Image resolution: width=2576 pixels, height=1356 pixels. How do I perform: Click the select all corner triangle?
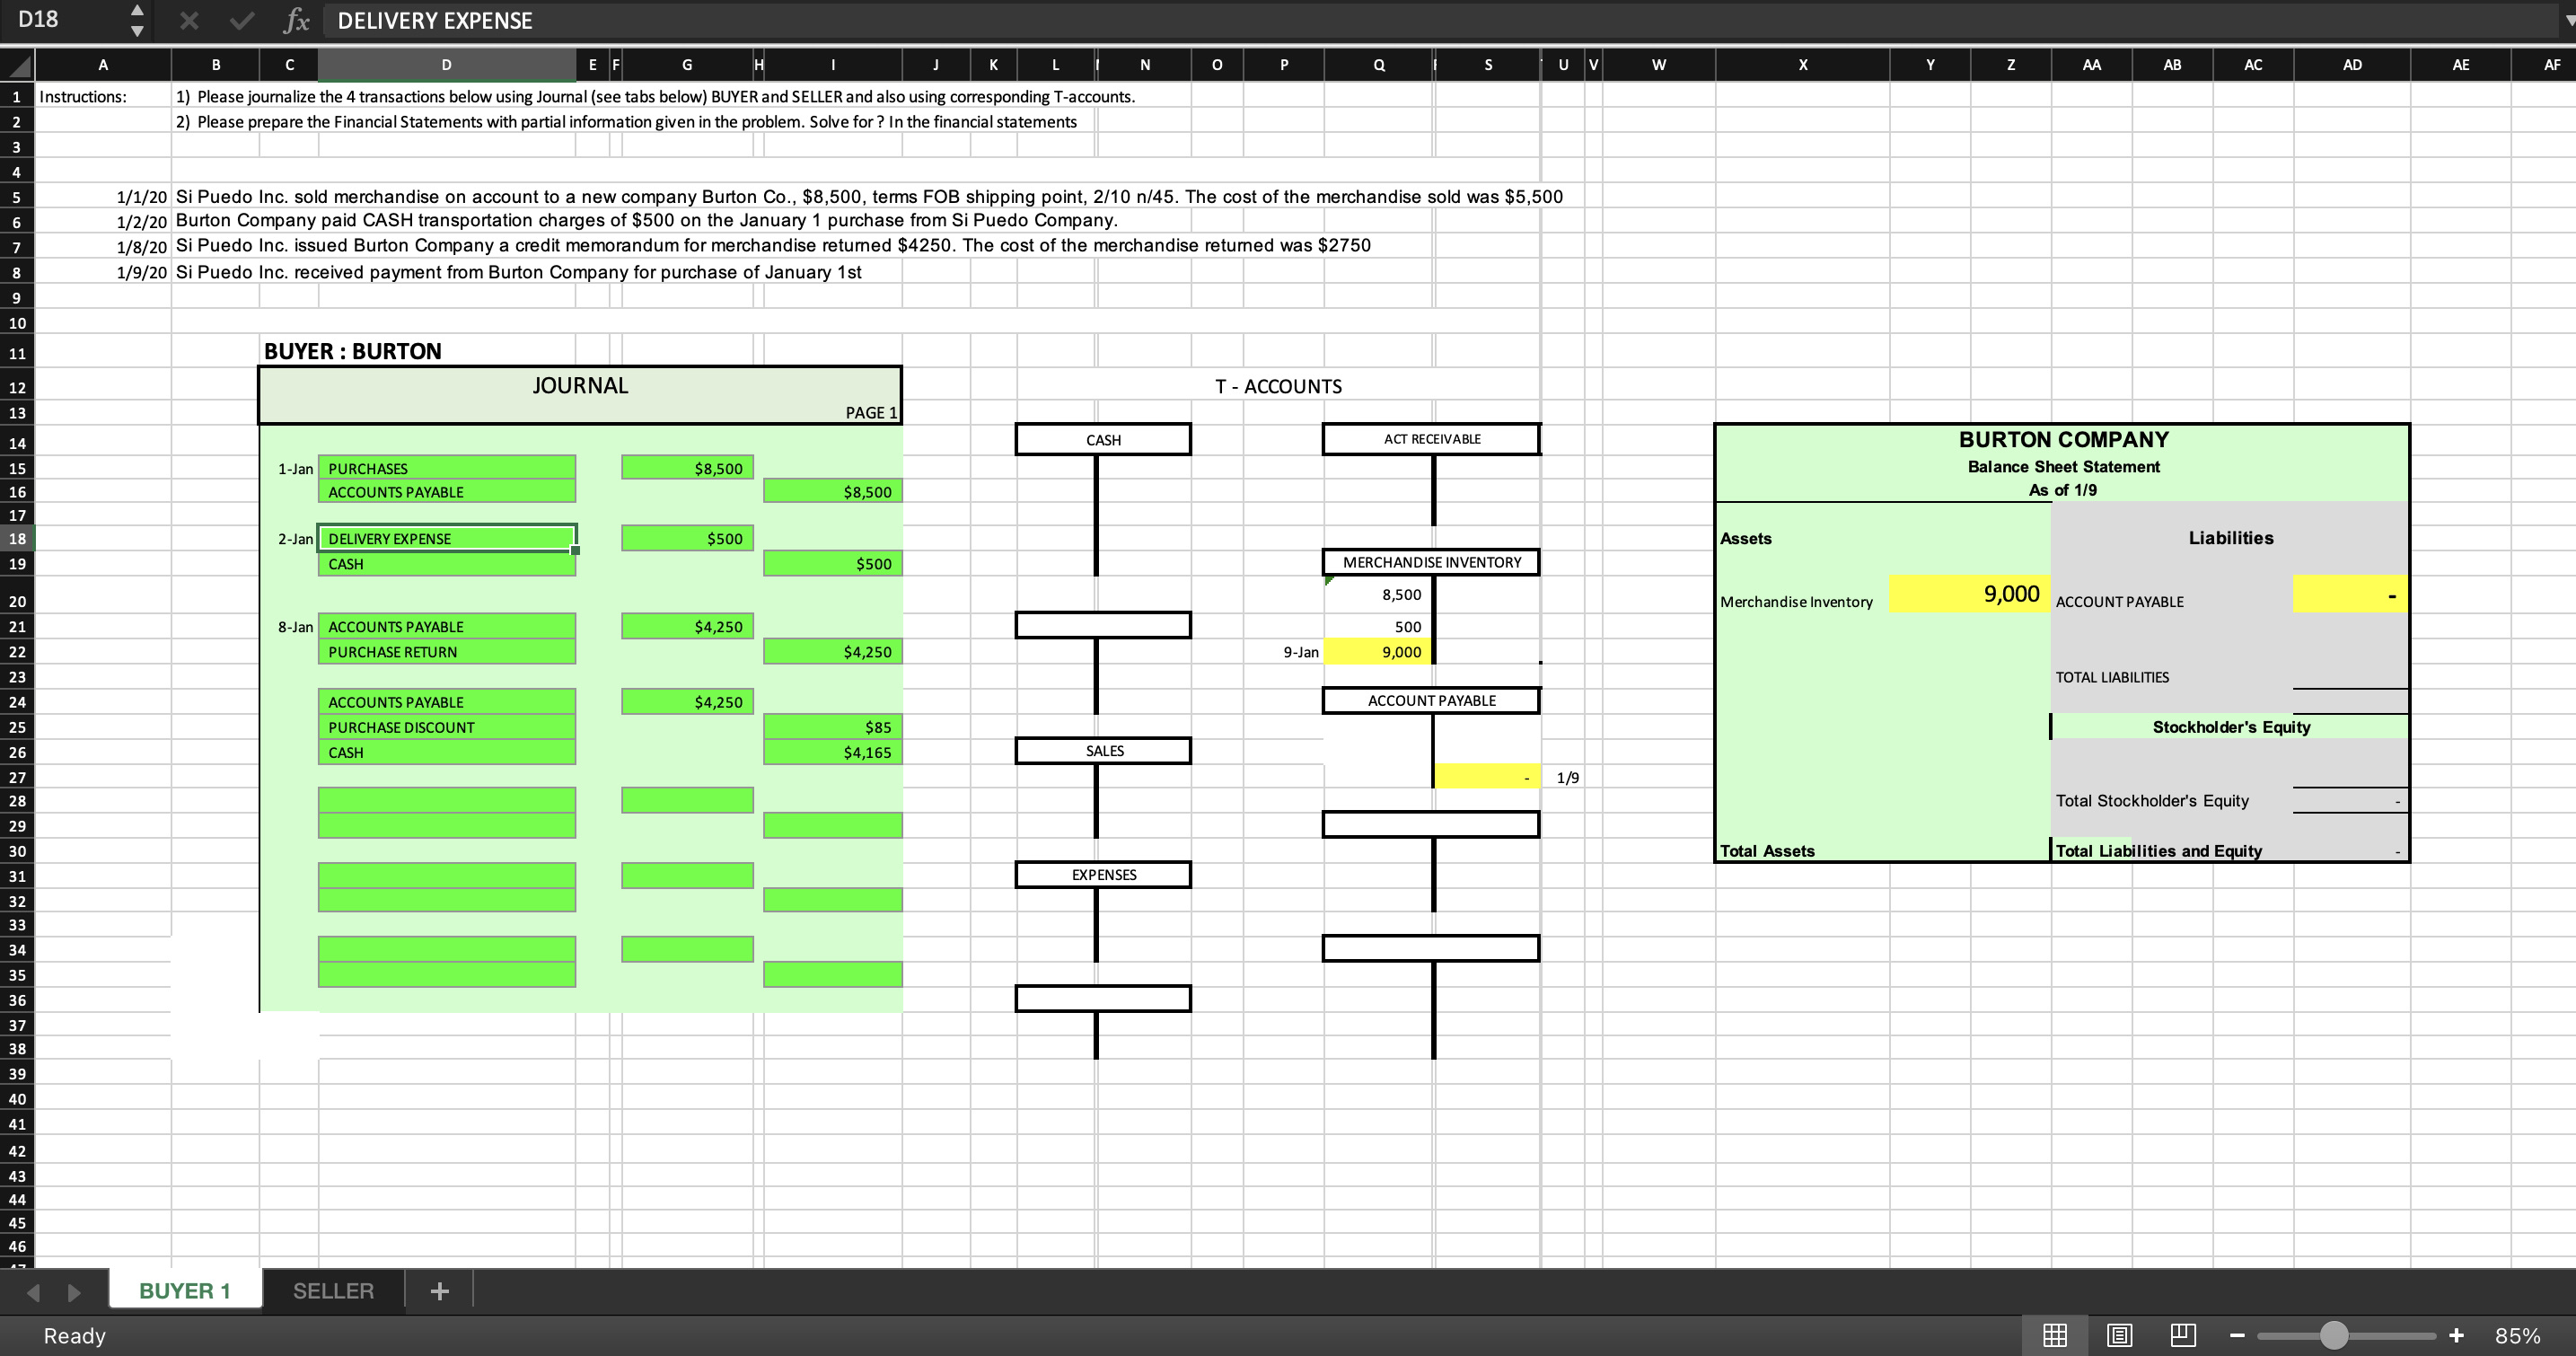tap(18, 66)
